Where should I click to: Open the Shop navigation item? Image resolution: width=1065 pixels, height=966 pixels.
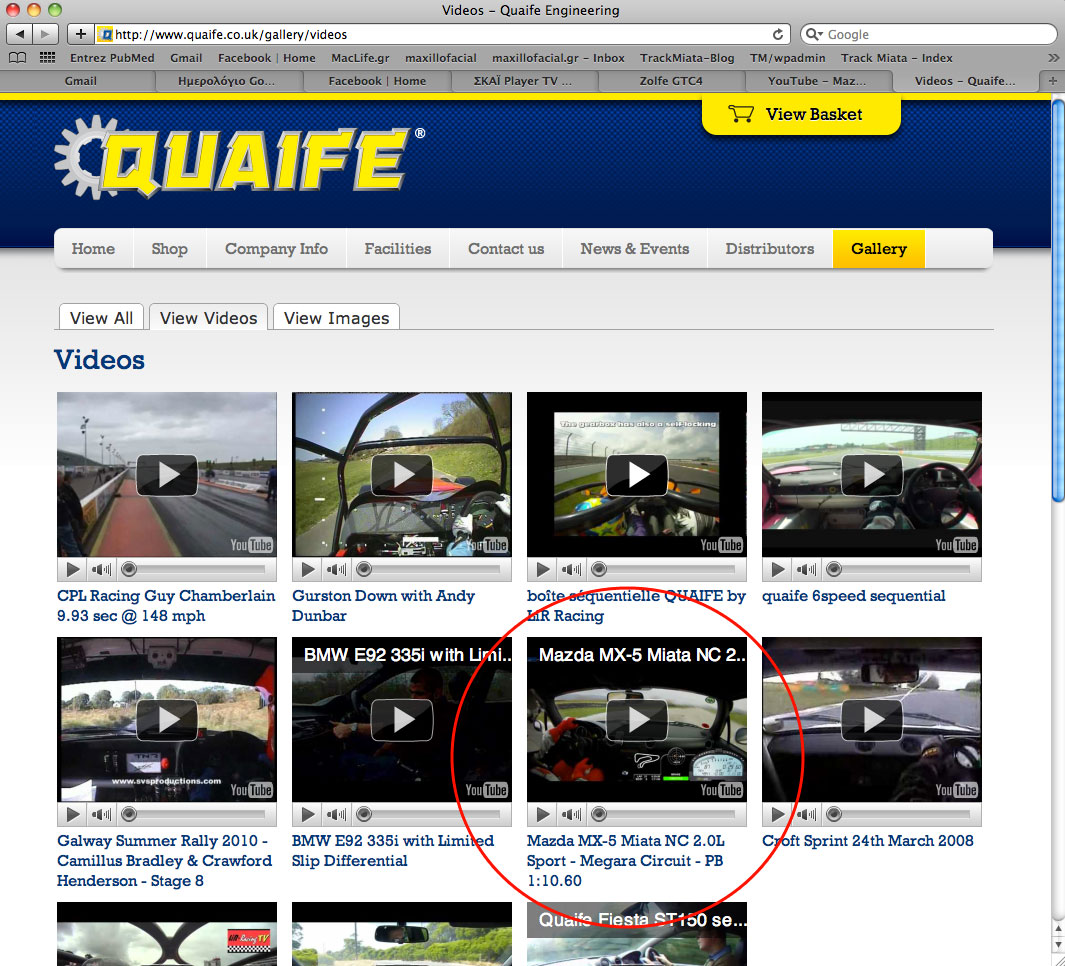(170, 249)
